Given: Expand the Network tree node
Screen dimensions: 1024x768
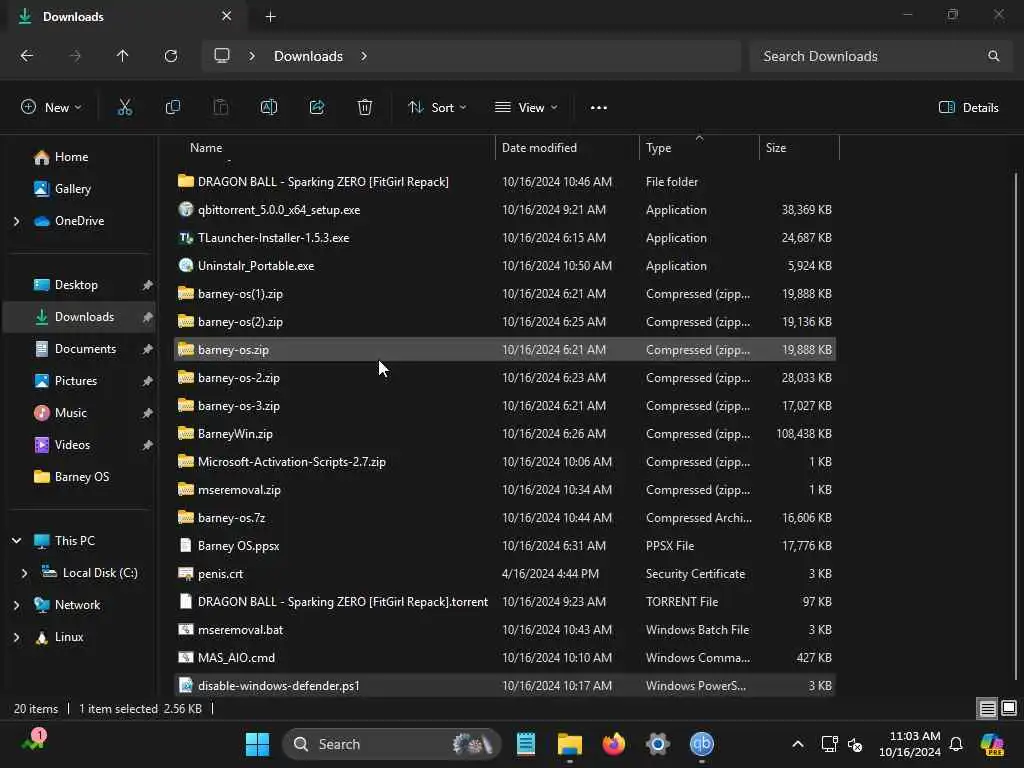Looking at the screenshot, I should pos(16,605).
